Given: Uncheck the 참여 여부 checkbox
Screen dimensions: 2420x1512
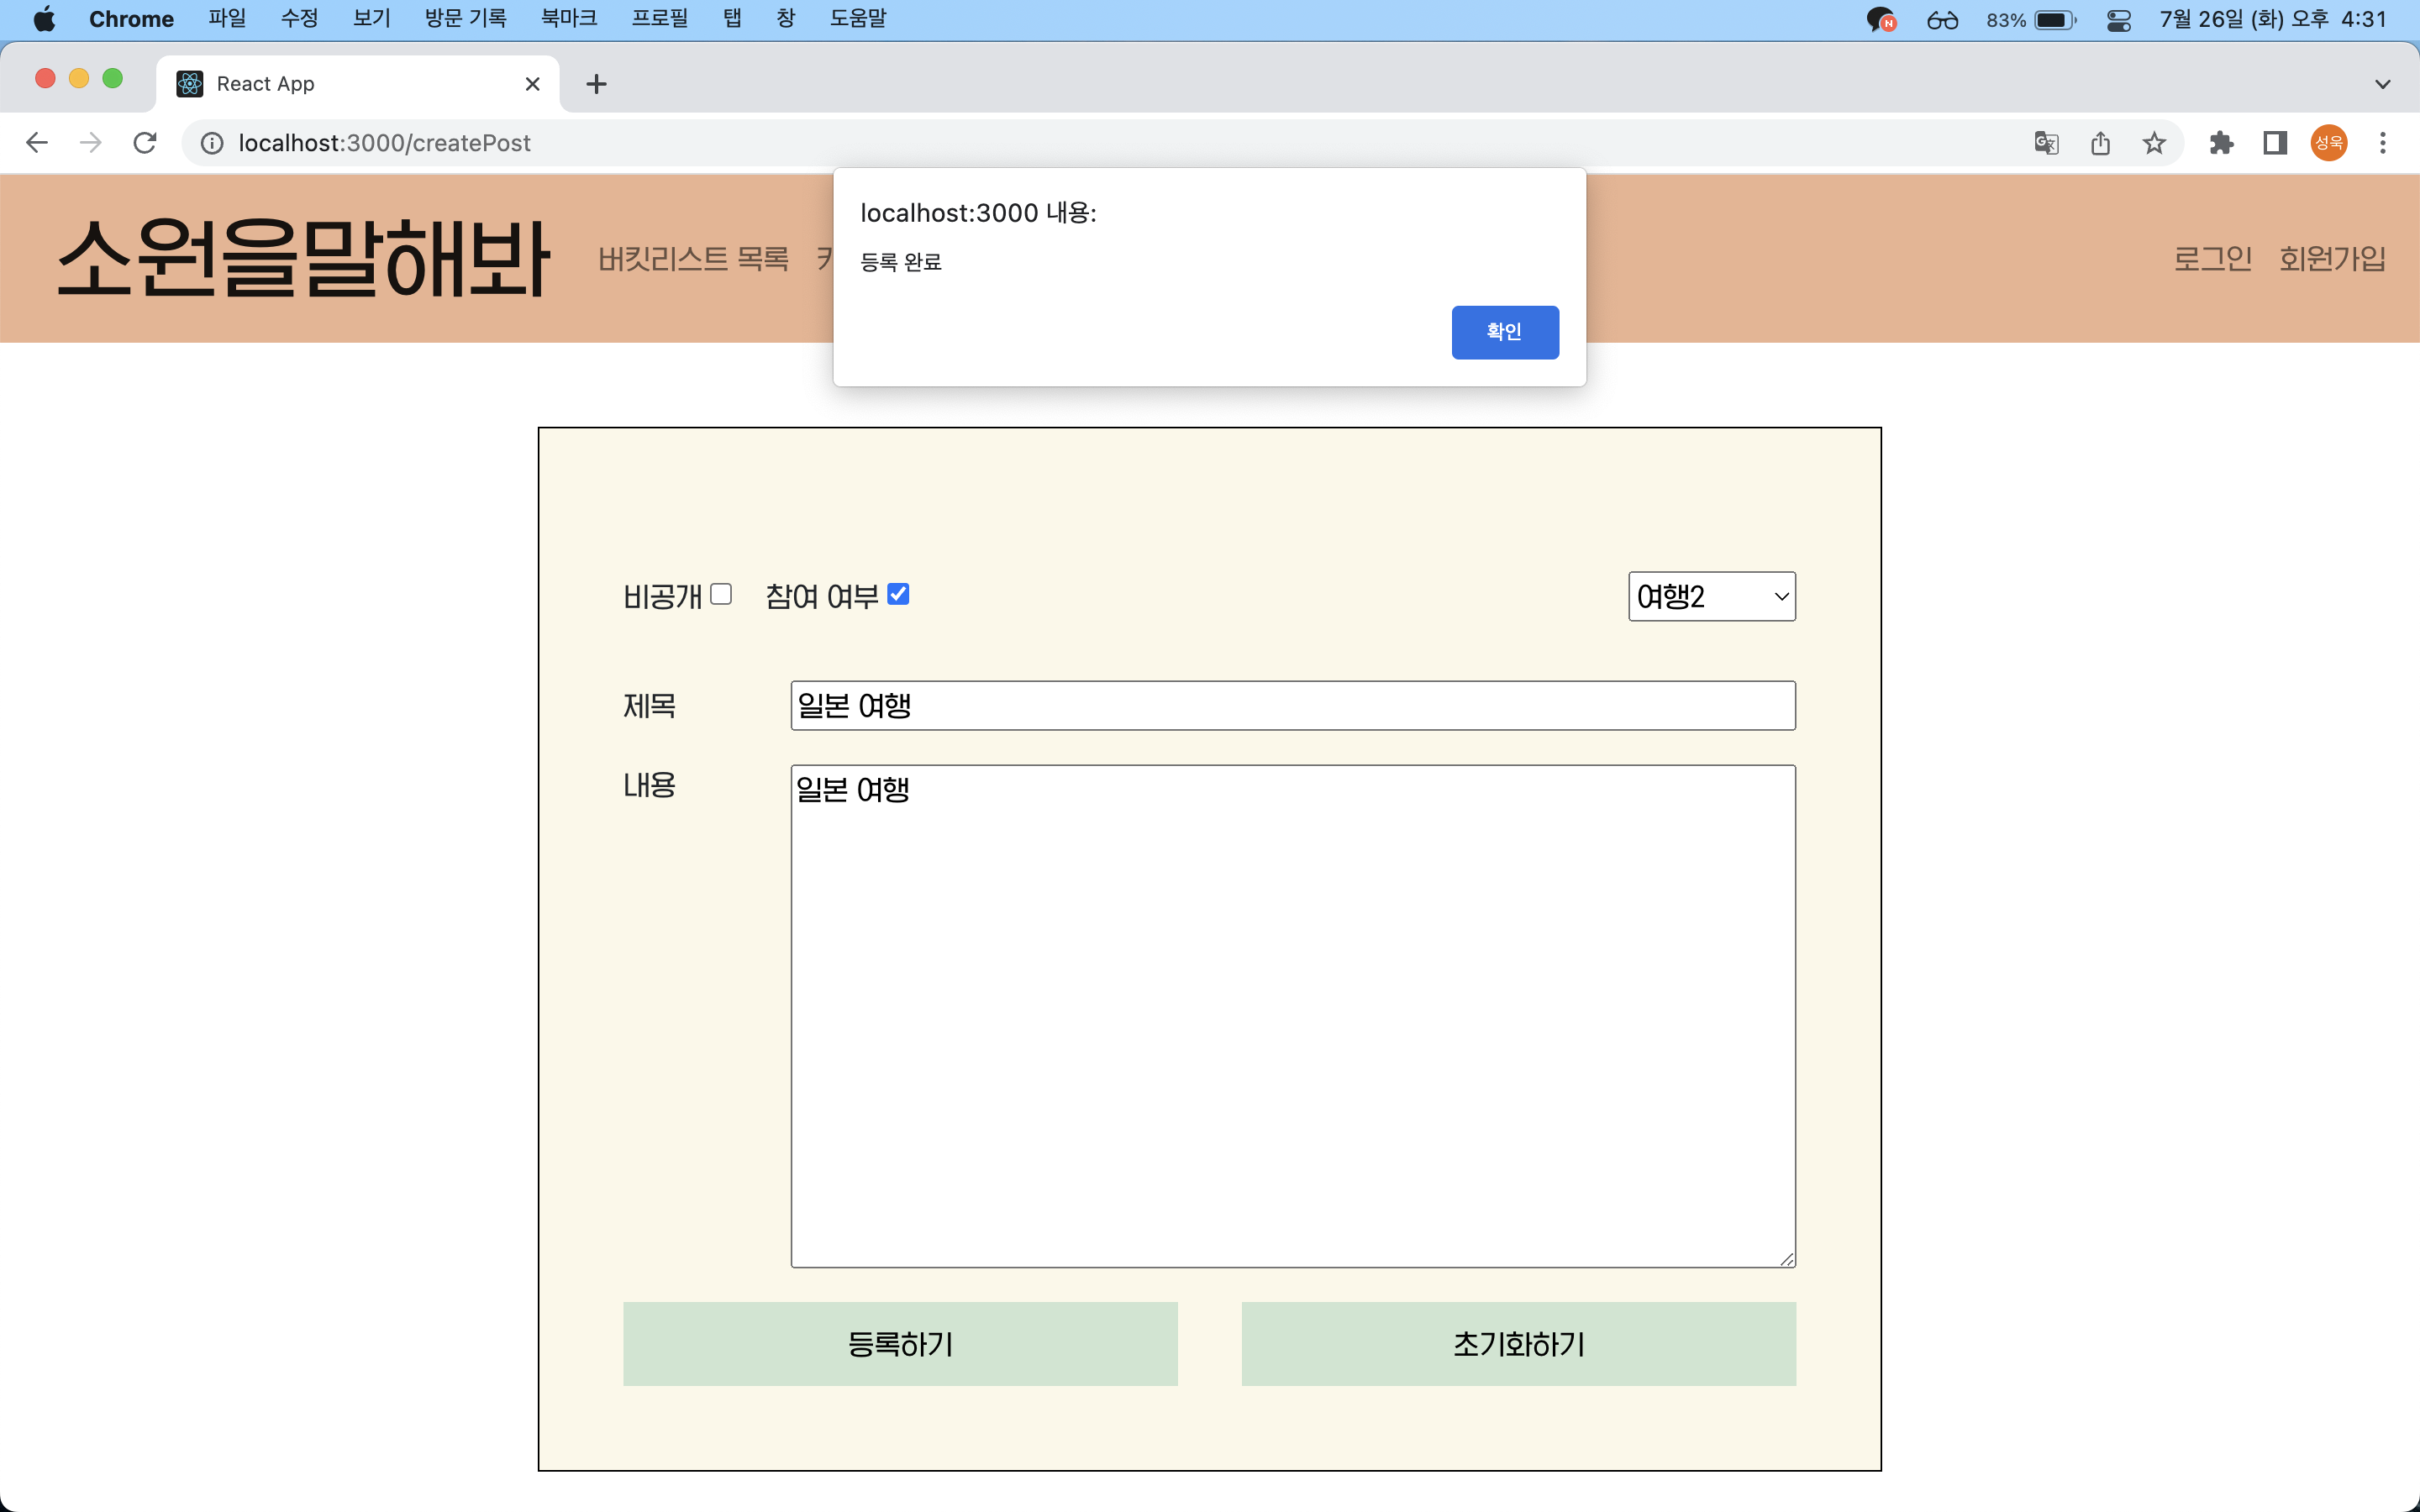Looking at the screenshot, I should [x=898, y=594].
